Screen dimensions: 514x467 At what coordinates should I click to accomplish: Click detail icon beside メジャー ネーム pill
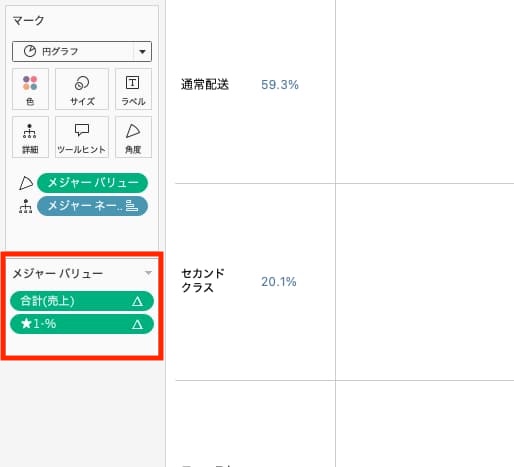pos(26,206)
